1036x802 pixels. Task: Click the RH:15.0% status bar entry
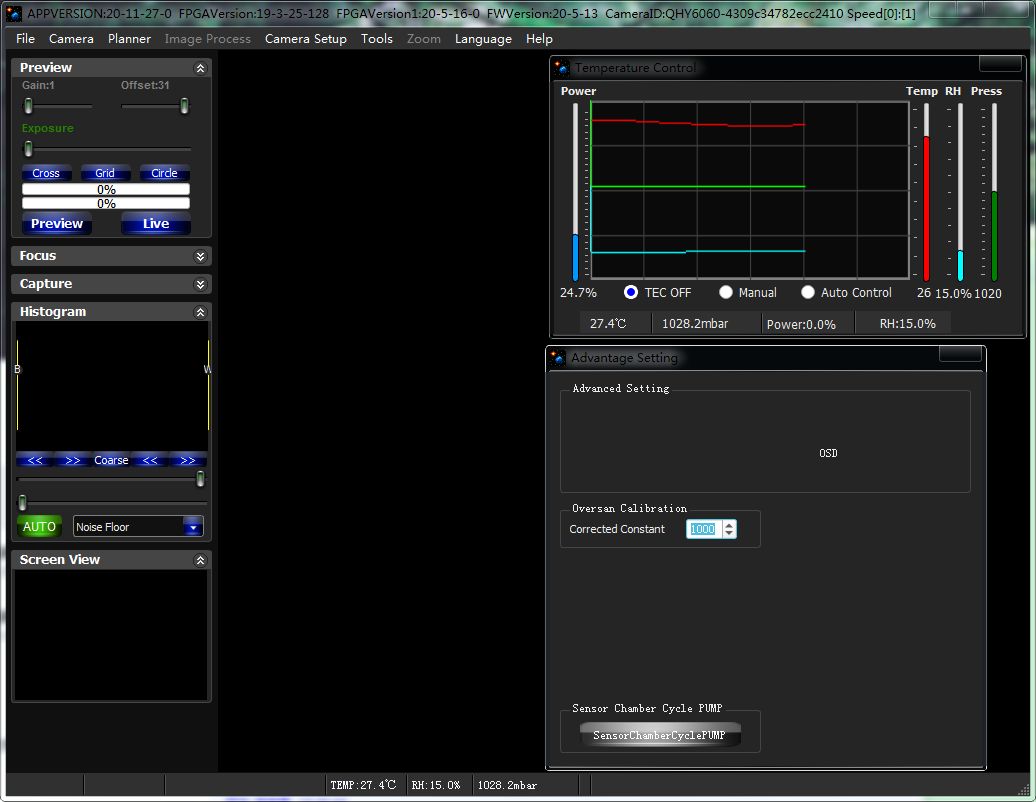[435, 785]
